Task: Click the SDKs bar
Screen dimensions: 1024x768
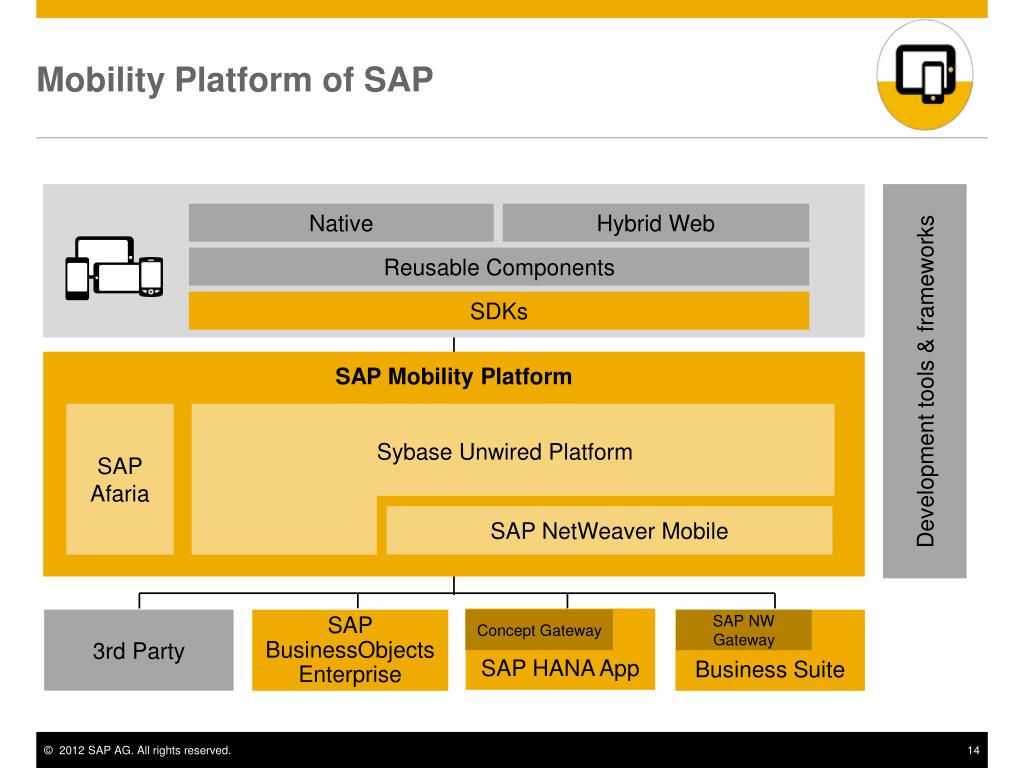Action: (x=499, y=311)
